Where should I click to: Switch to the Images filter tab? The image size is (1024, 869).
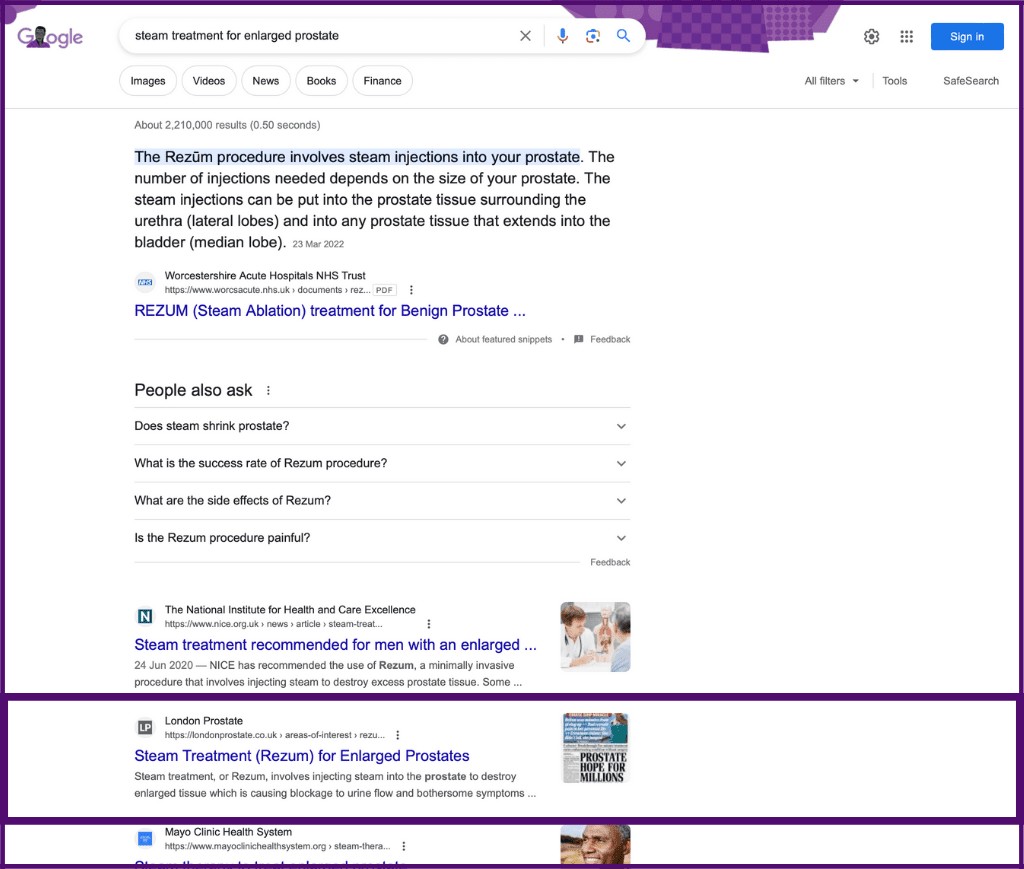coord(148,81)
